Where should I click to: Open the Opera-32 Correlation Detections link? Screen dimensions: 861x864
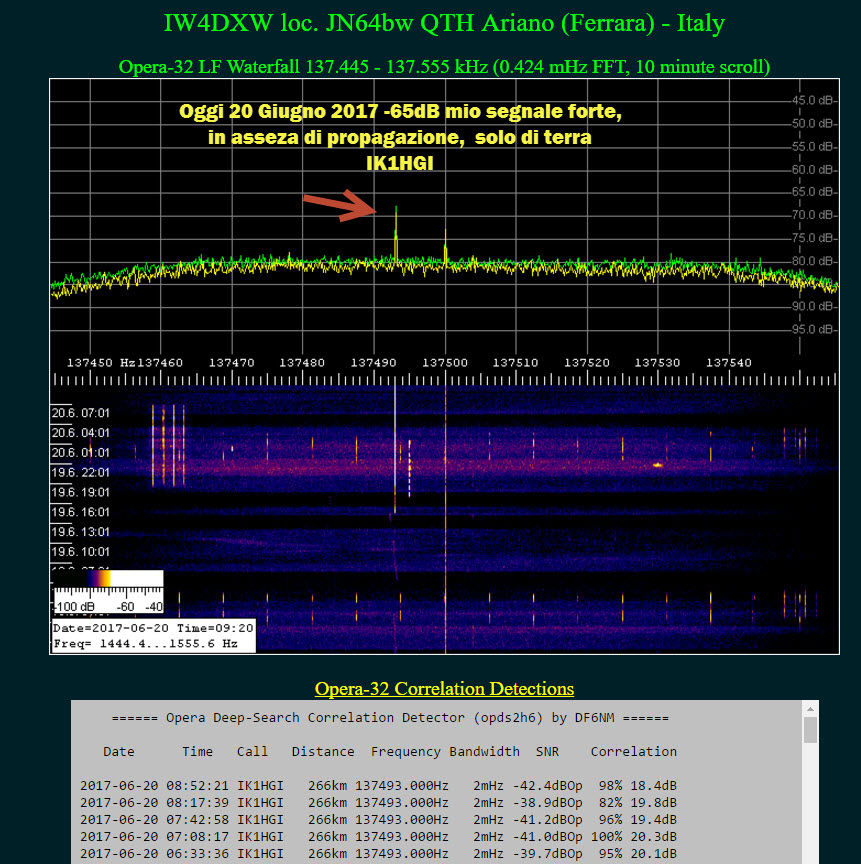click(x=444, y=689)
